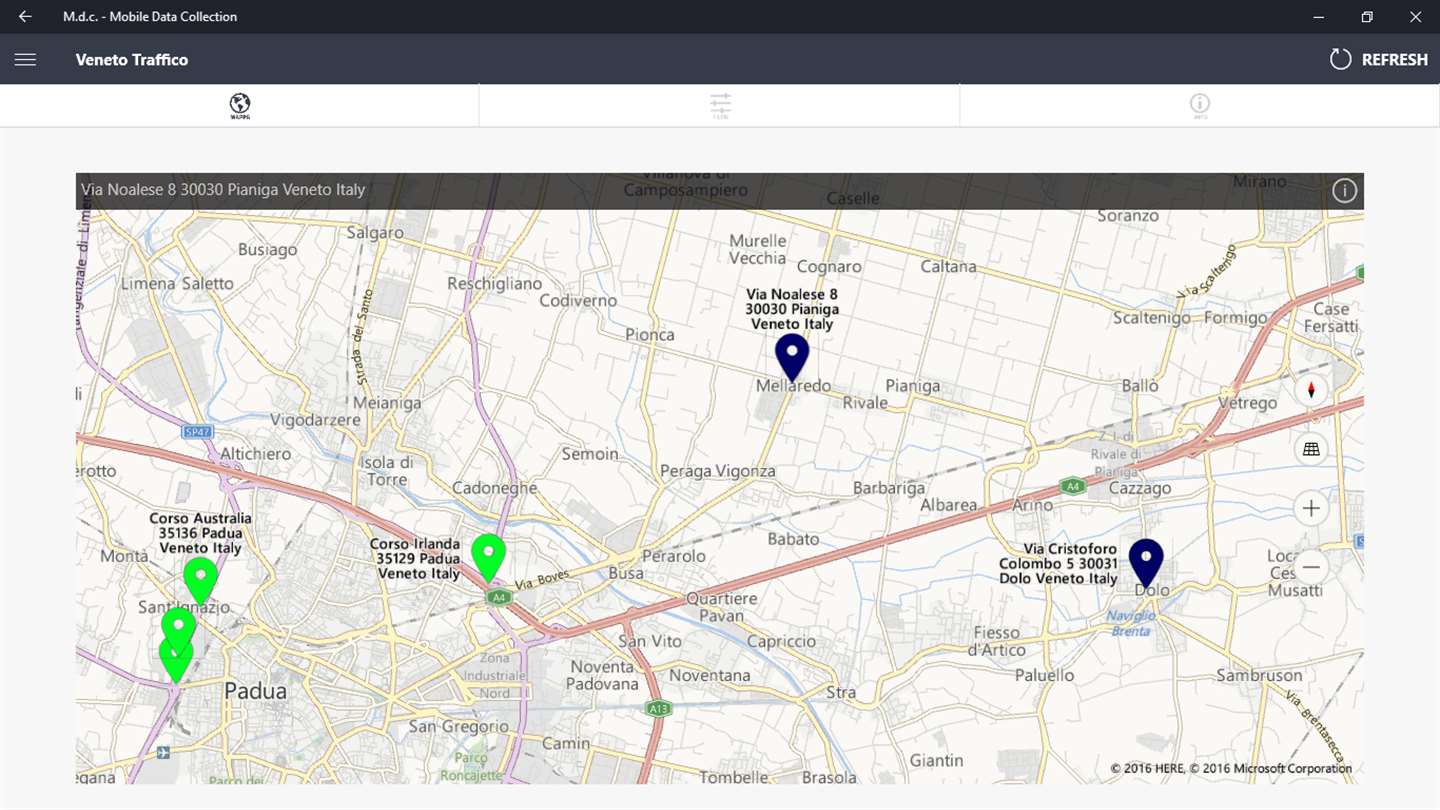This screenshot has width=1440, height=810.
Task: Click the "Corso Irlanda 35129 Padua" pin label
Action: [415, 559]
